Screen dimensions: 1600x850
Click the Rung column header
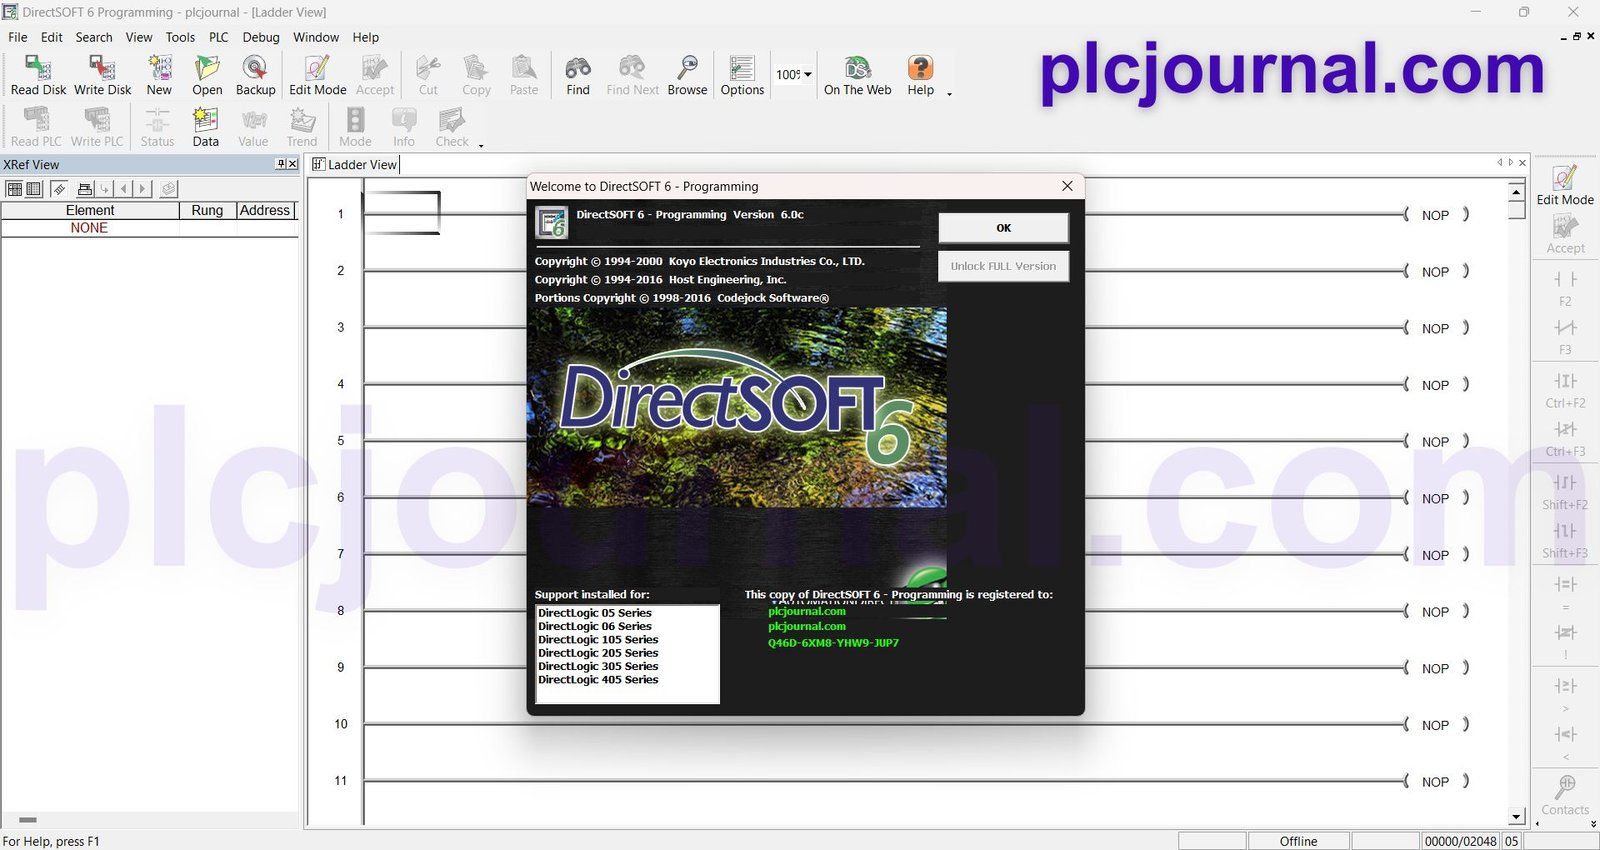207,210
